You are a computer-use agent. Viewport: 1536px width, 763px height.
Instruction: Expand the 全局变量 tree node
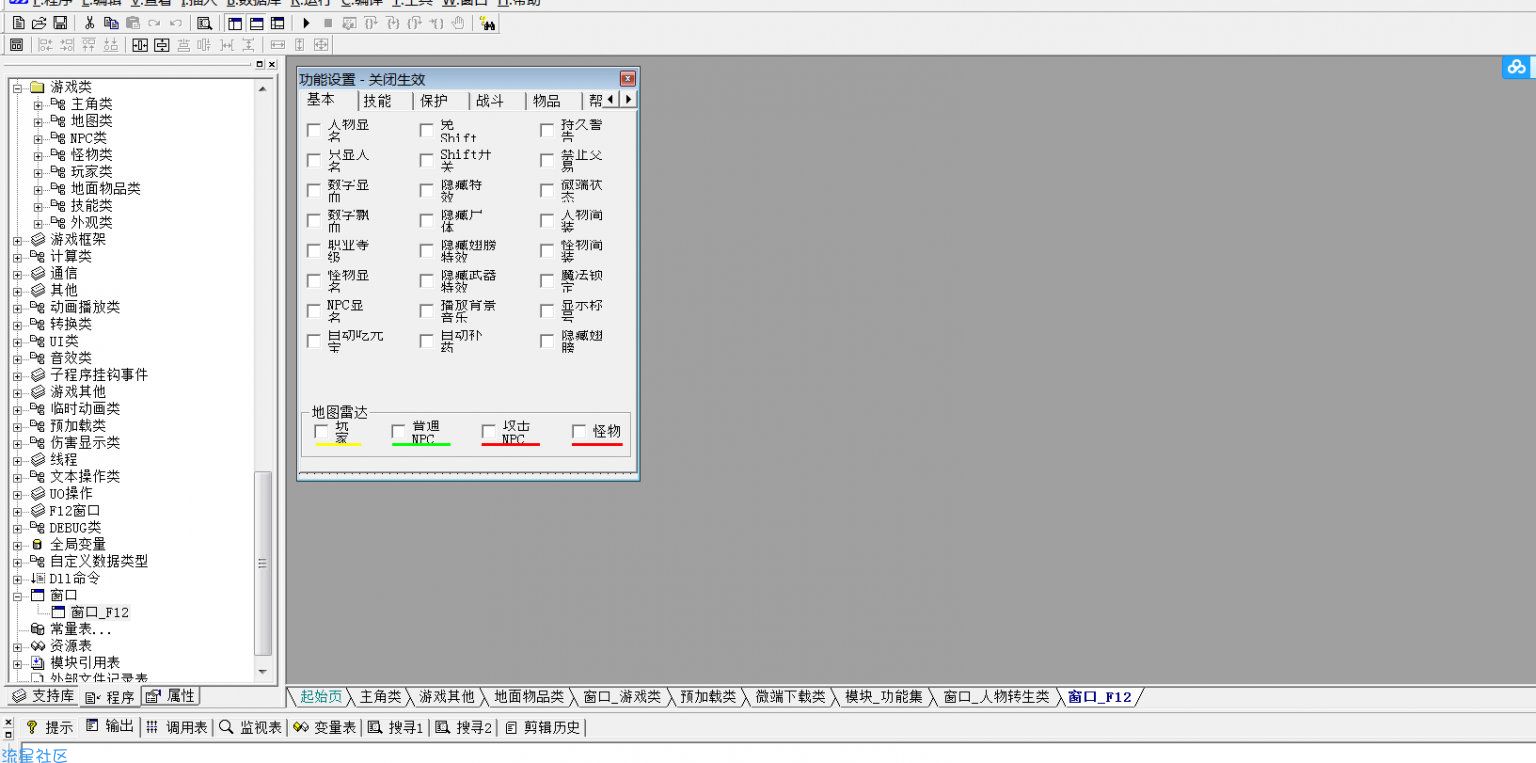pyautogui.click(x=17, y=545)
